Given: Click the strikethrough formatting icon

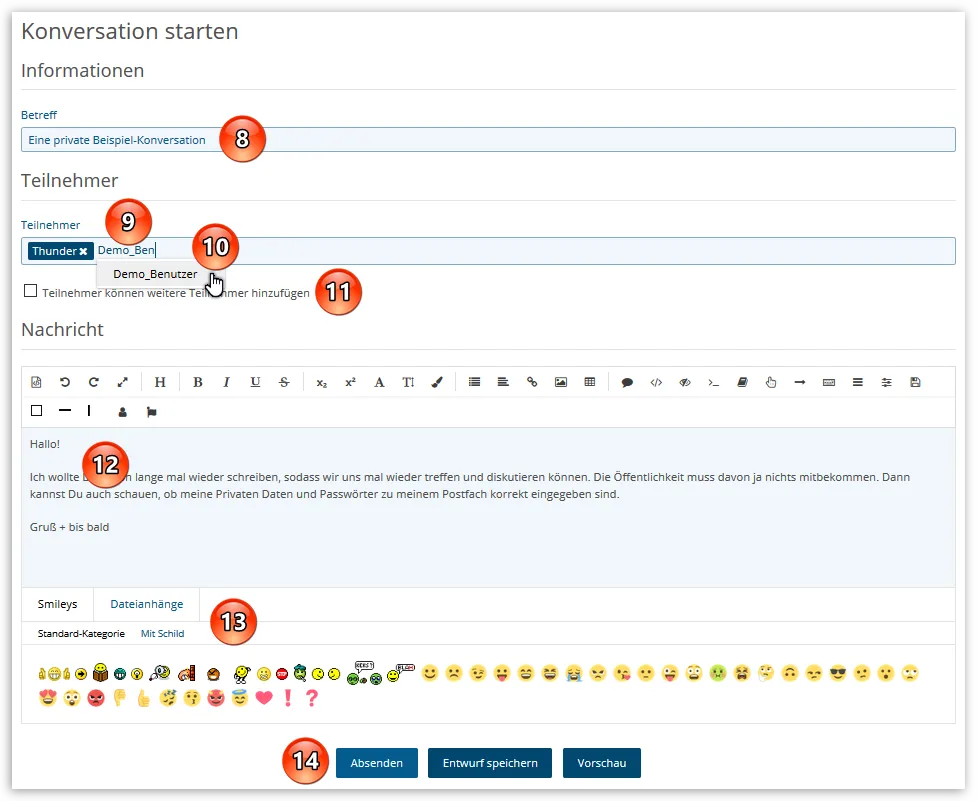Looking at the screenshot, I should (x=284, y=382).
